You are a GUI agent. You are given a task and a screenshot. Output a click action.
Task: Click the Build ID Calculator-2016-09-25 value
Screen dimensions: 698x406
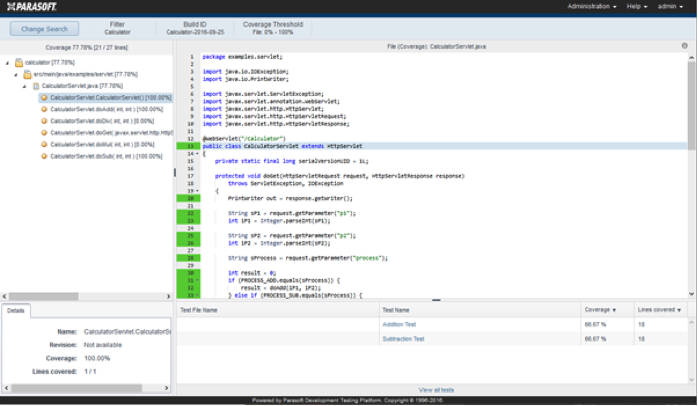pyautogui.click(x=195, y=32)
